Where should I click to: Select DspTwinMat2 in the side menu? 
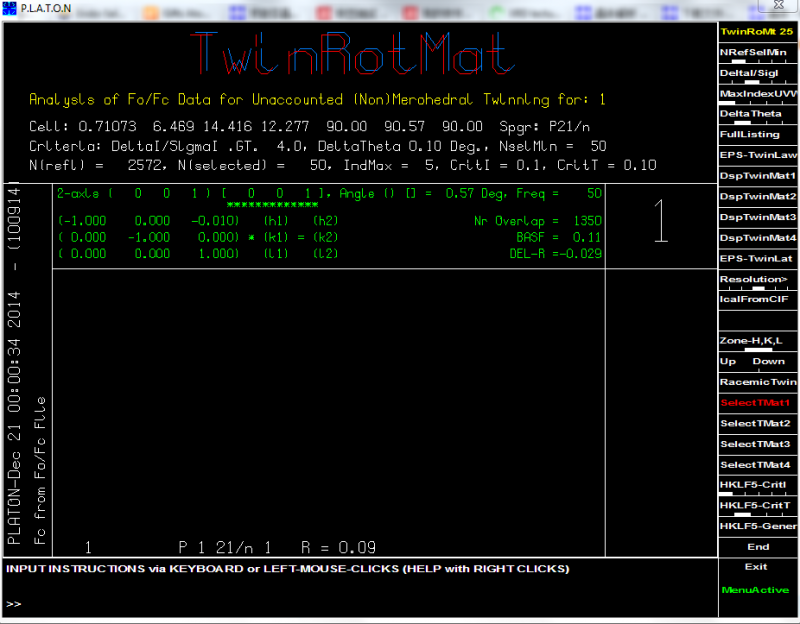point(757,196)
